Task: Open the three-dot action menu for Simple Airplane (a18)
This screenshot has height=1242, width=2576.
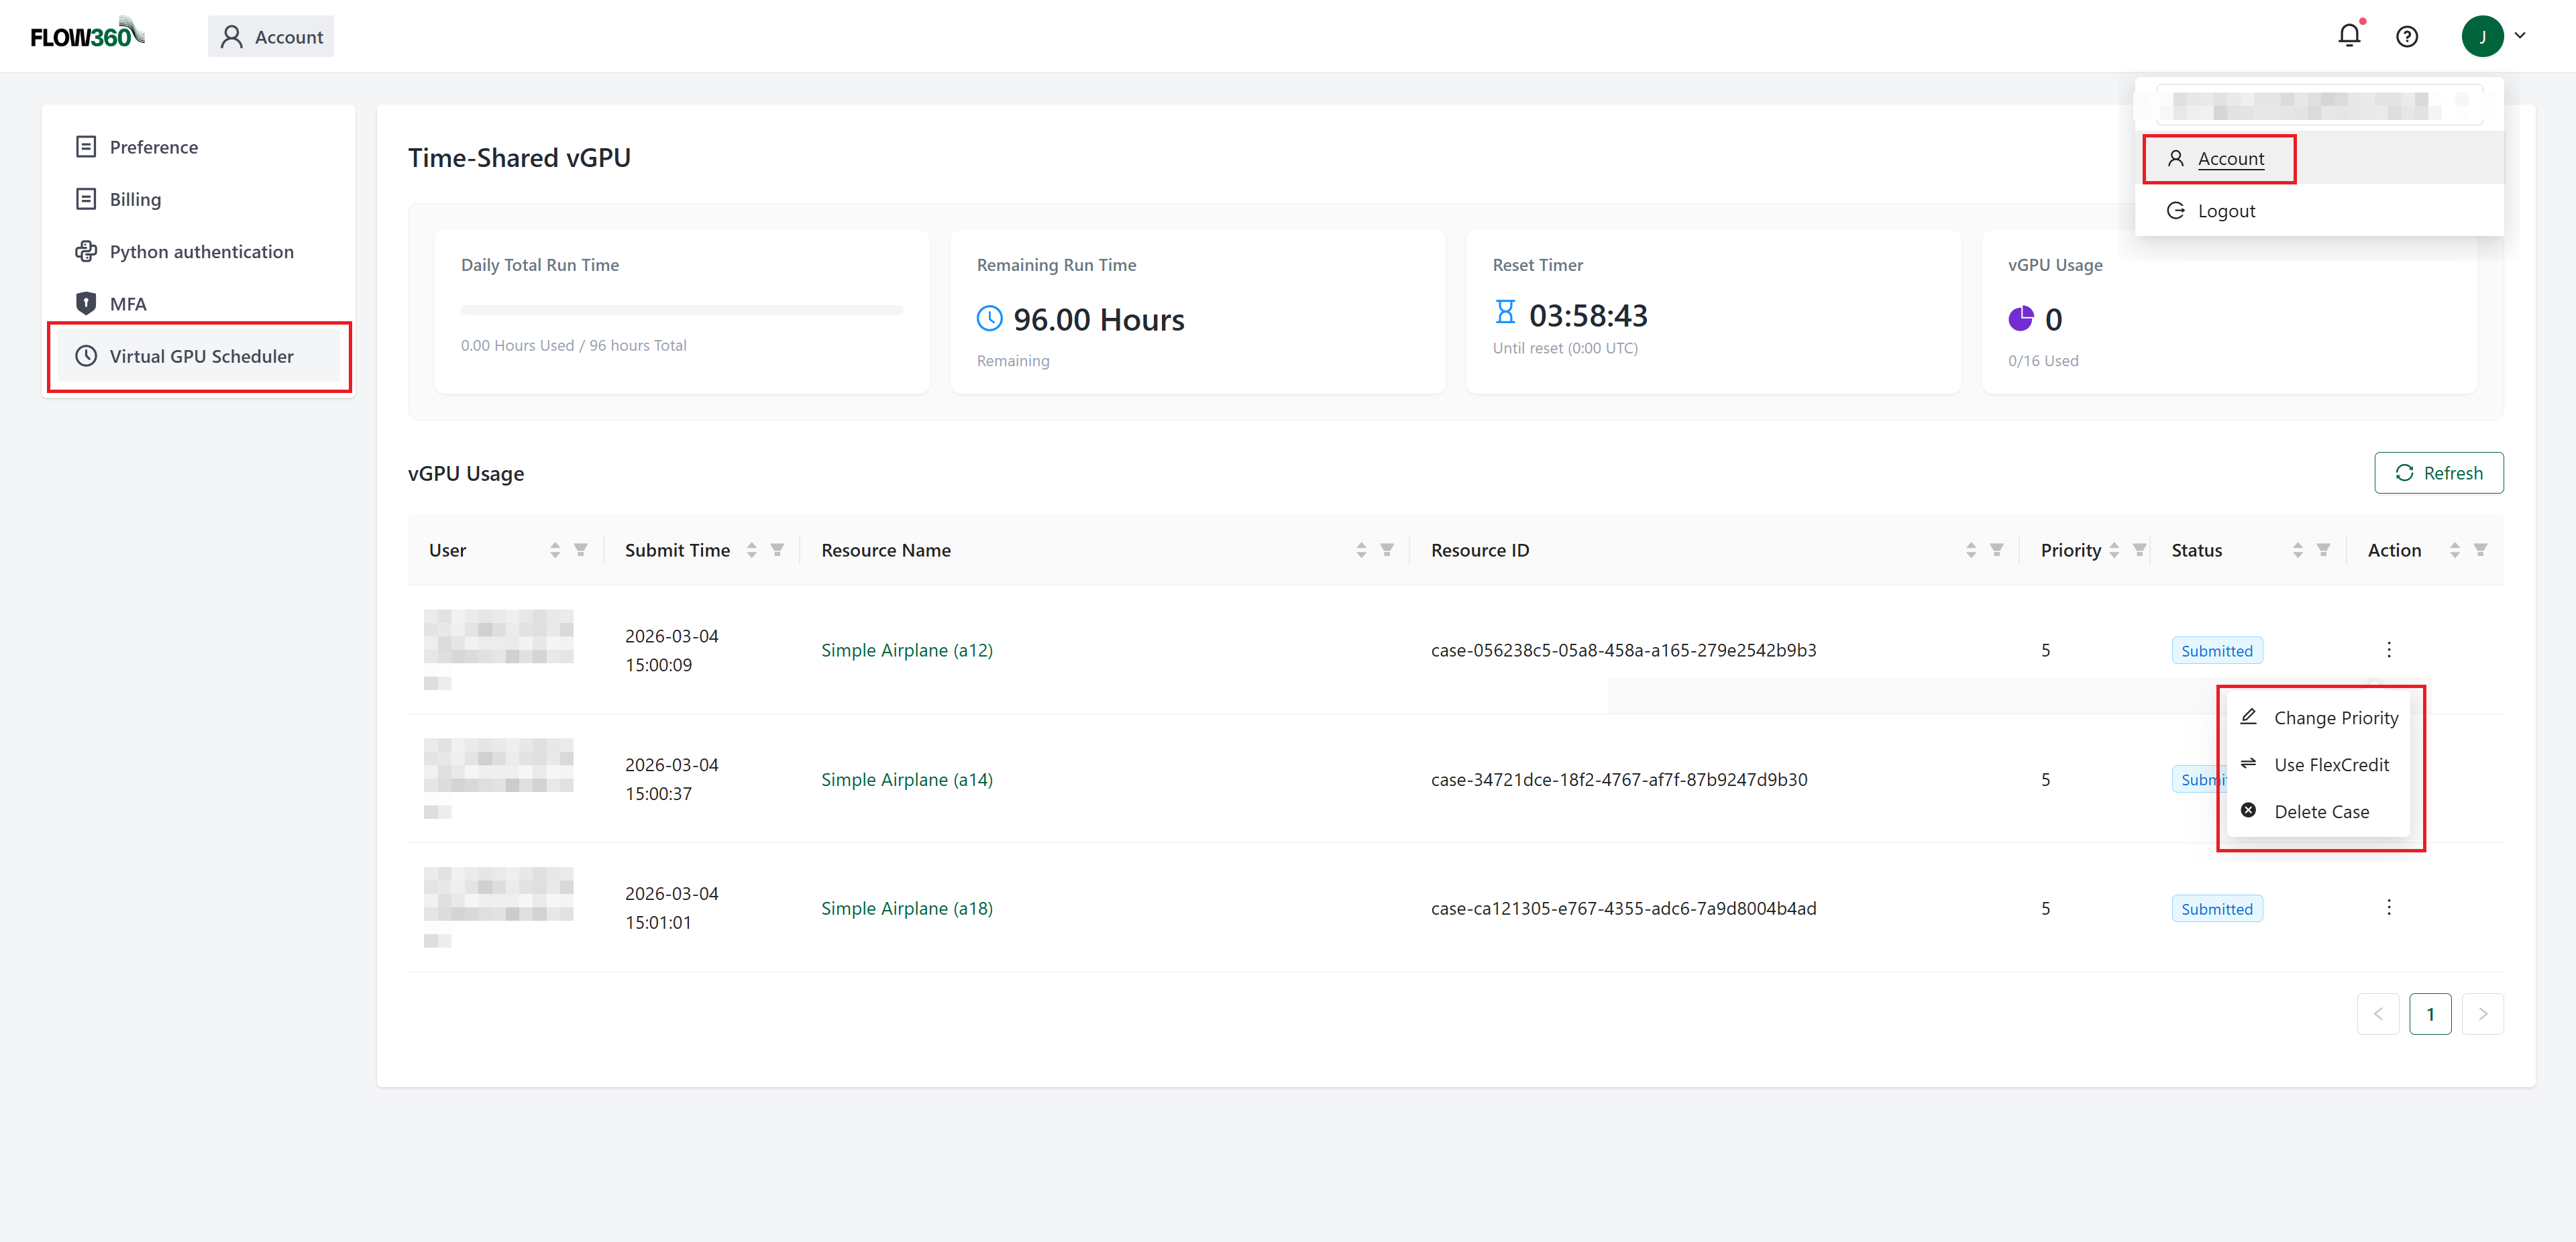Action: [x=2388, y=907]
